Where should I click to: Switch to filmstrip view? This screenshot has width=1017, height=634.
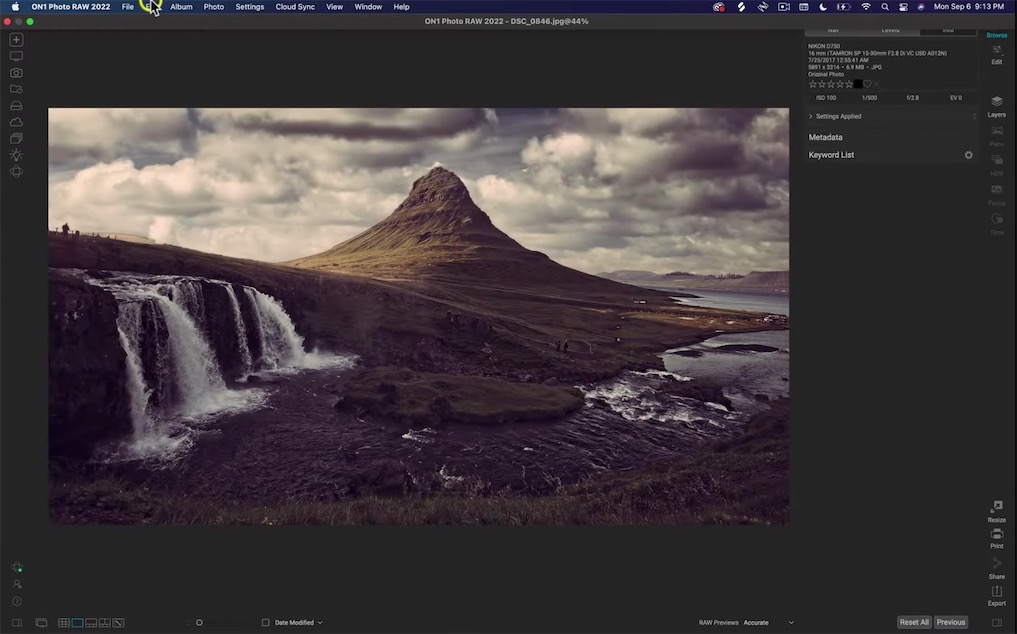(91, 623)
